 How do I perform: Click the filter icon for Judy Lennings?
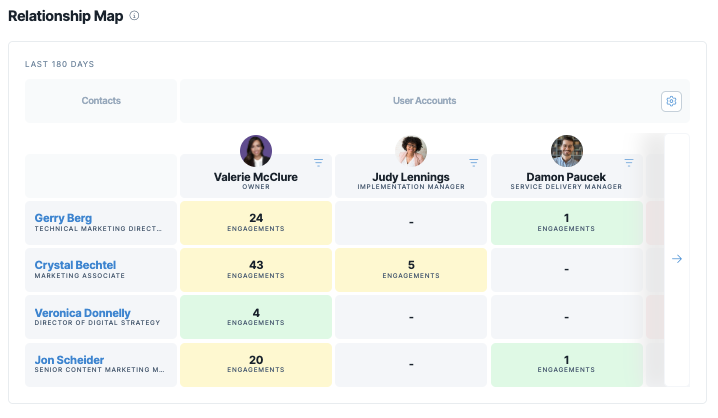pyautogui.click(x=473, y=163)
